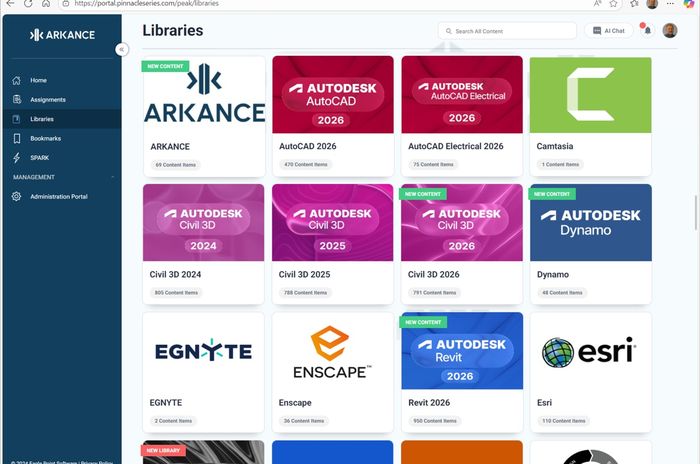This screenshot has height=464, width=700.
Task: Click the ARKANCE logo in sidebar
Action: pos(62,35)
